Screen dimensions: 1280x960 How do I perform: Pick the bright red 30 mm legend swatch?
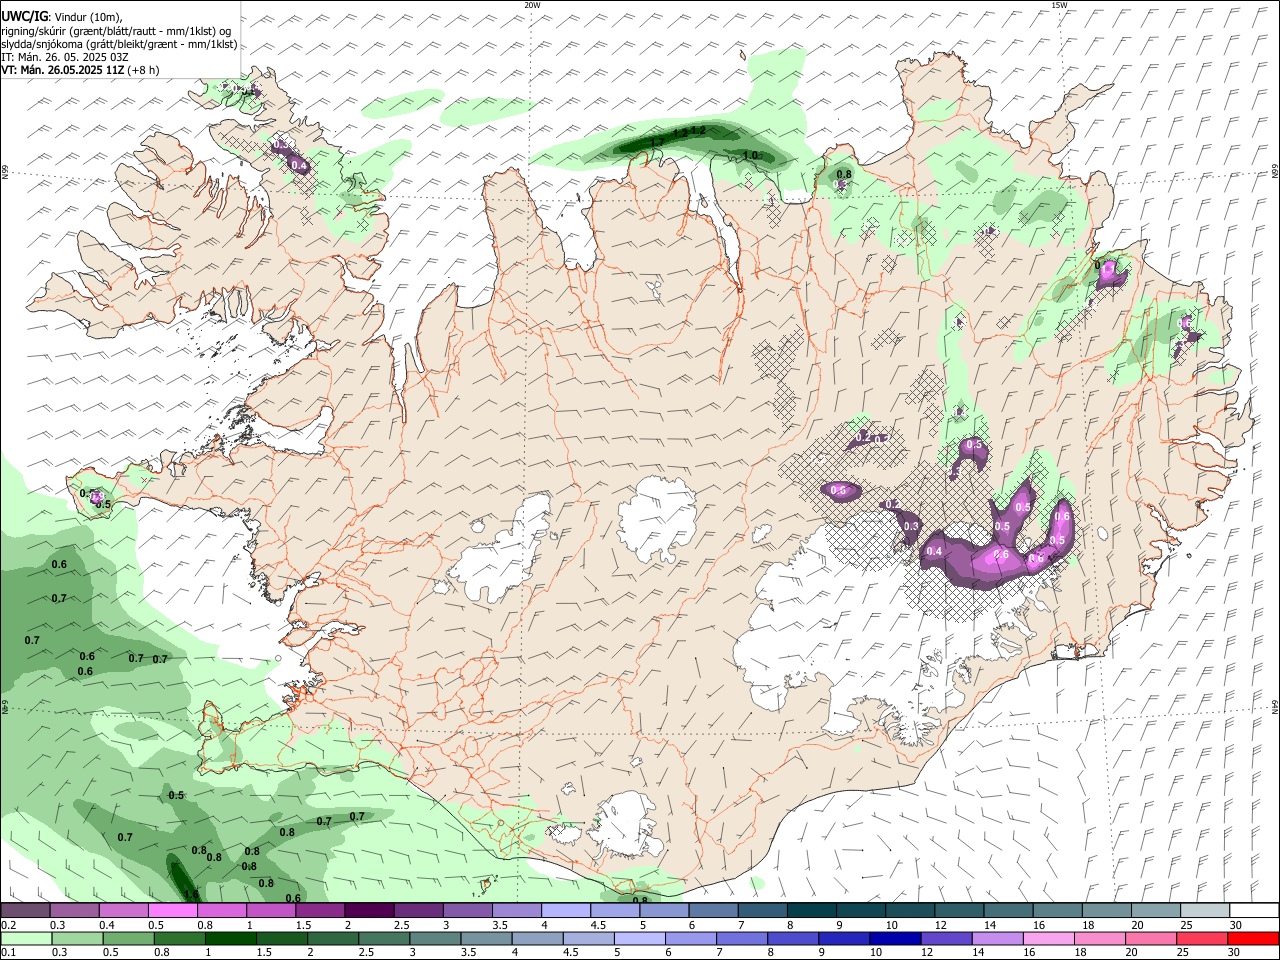tap(1253, 938)
